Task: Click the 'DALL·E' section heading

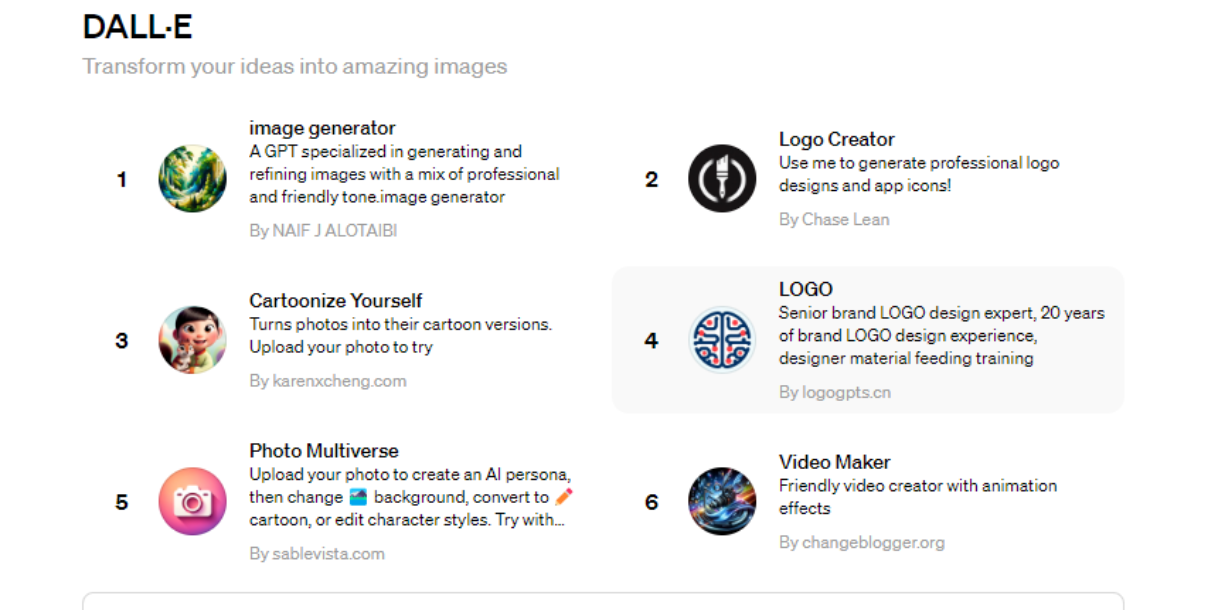Action: (137, 28)
